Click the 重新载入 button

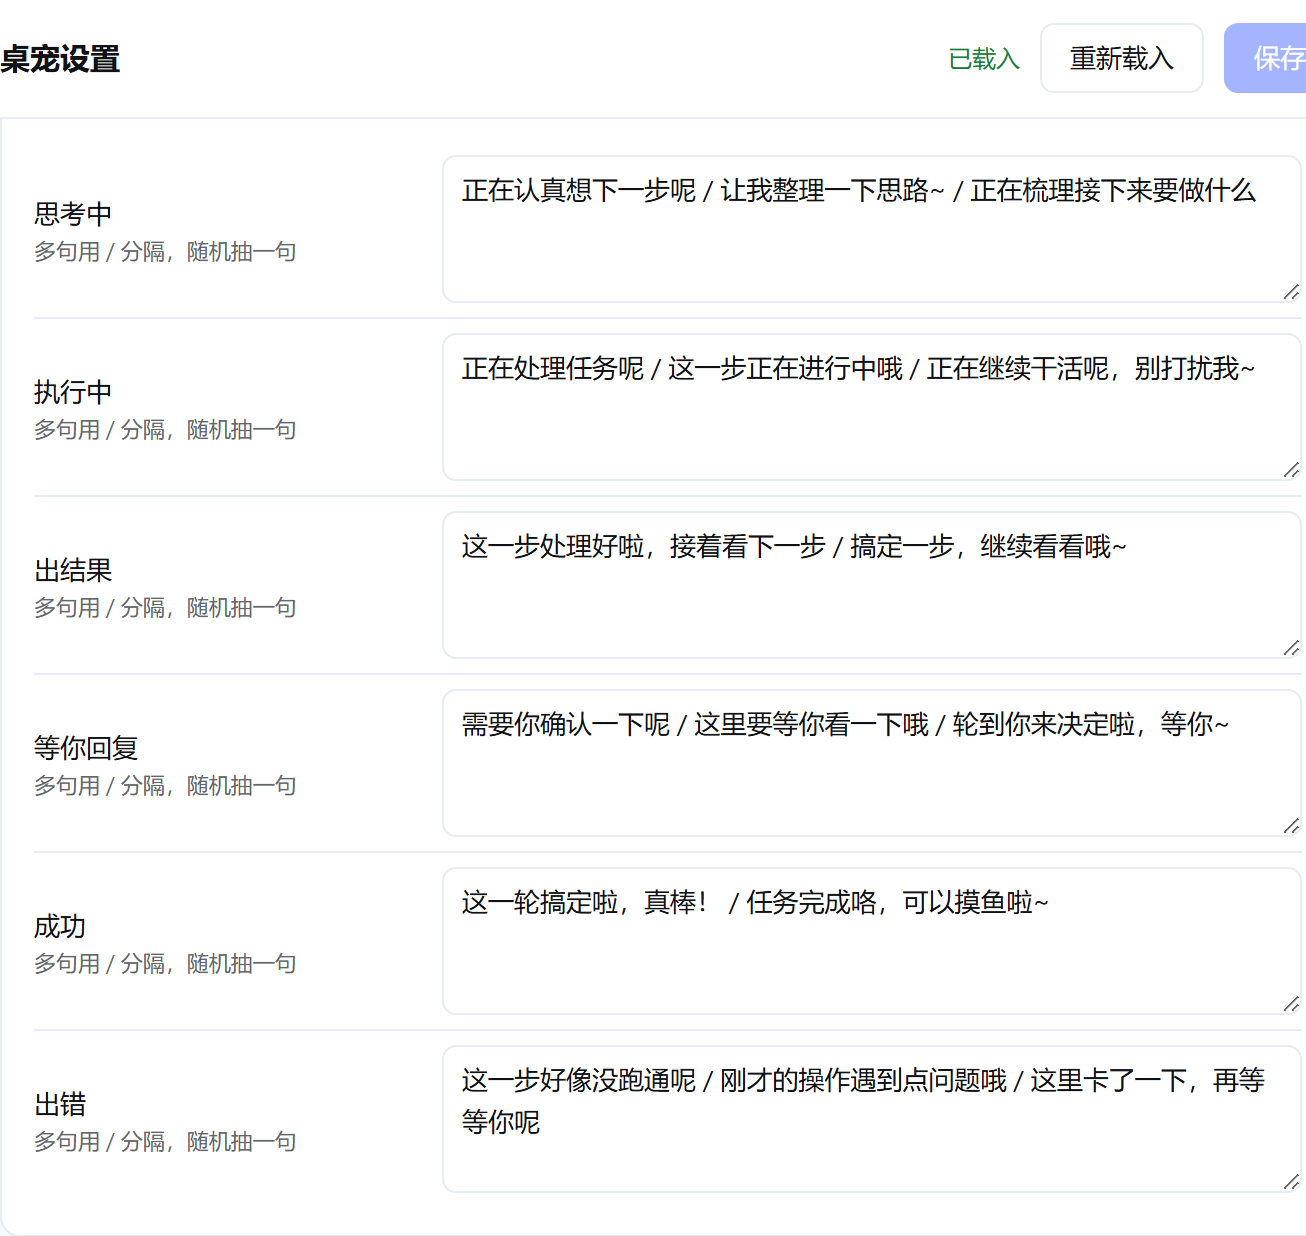click(x=1122, y=58)
